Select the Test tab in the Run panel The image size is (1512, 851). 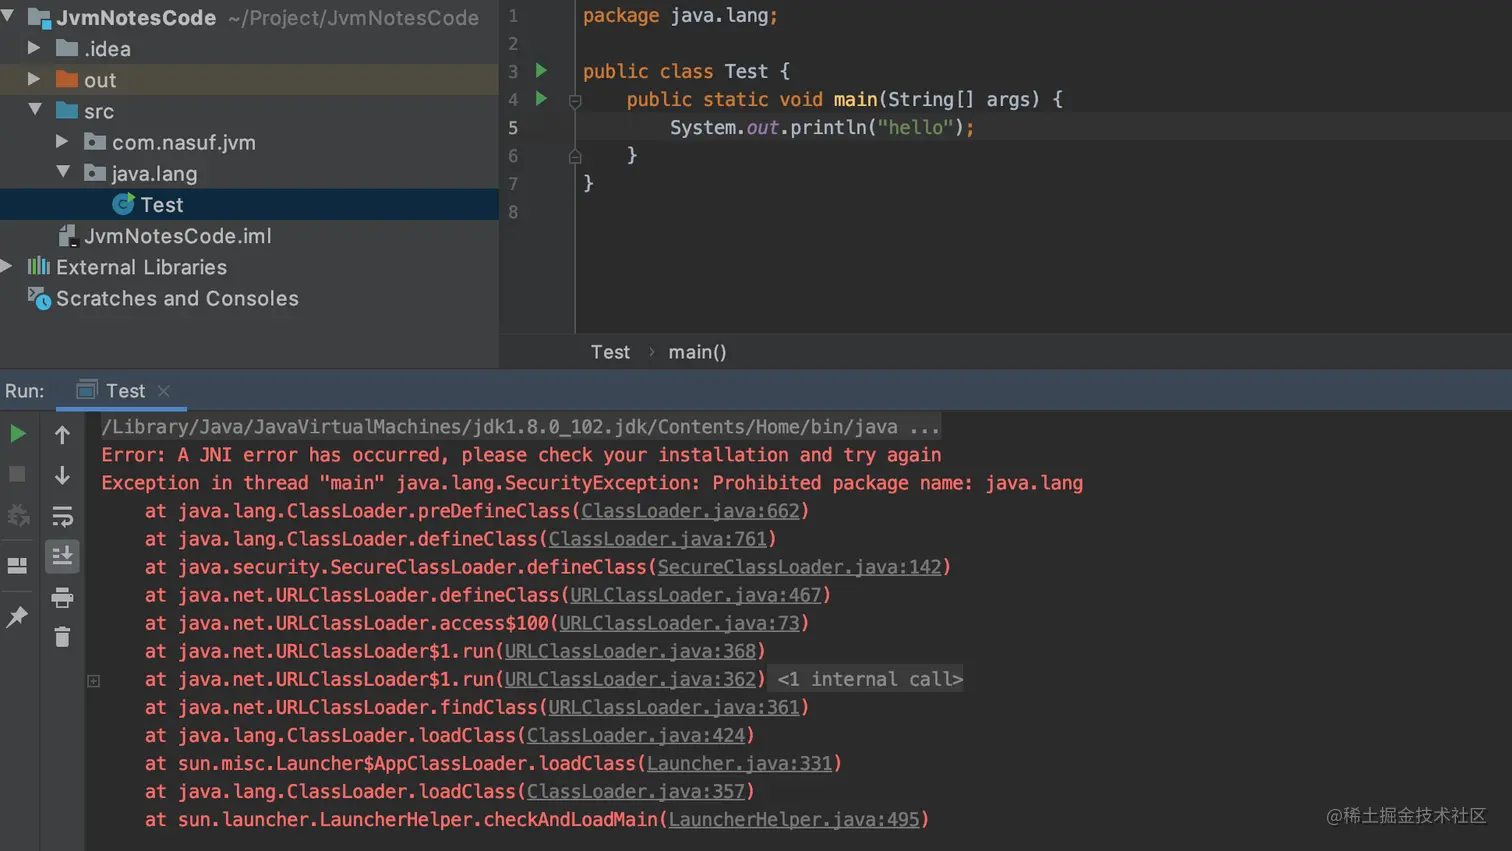121,391
